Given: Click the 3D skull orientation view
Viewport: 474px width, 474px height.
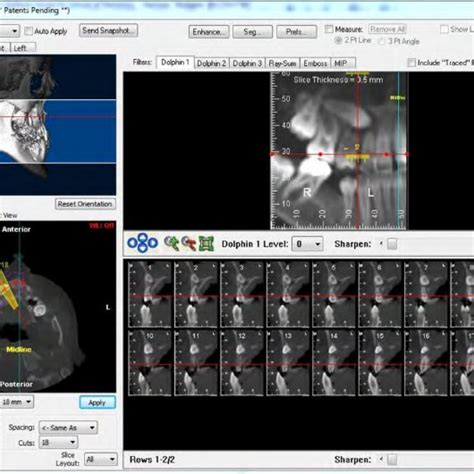Looking at the screenshot, I should tap(58, 125).
